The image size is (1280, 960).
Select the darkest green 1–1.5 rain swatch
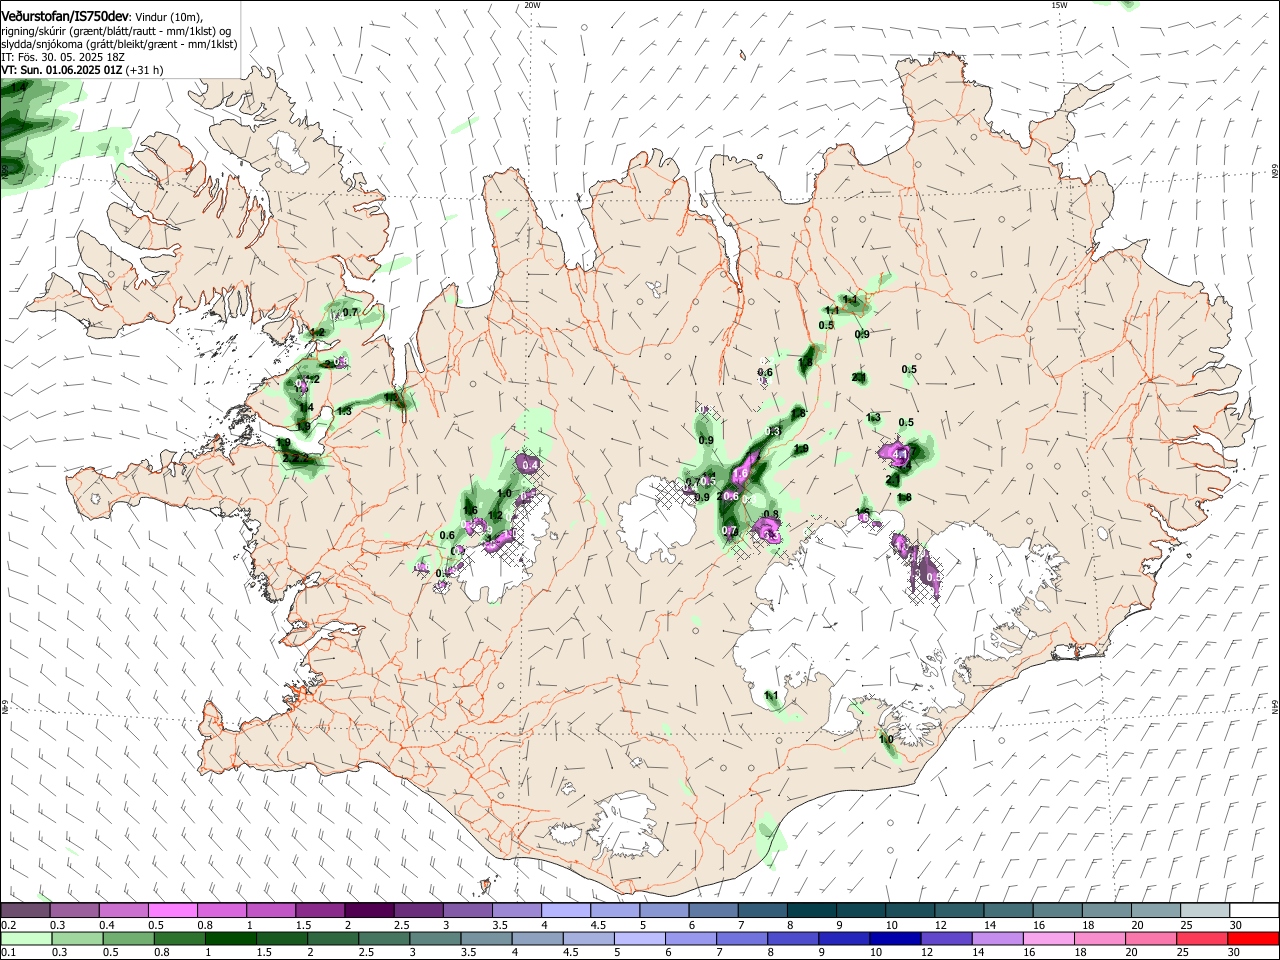[233, 939]
